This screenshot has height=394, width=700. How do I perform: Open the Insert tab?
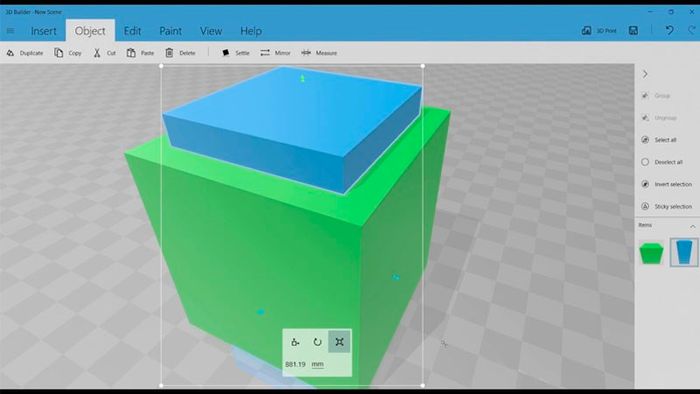pos(44,31)
